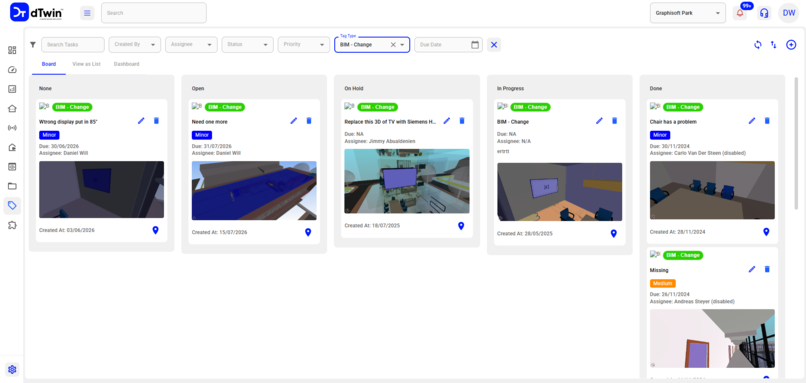Click Minor badge on 'Chair has a problem'
Image resolution: width=806 pixels, height=383 pixels.
tap(660, 135)
